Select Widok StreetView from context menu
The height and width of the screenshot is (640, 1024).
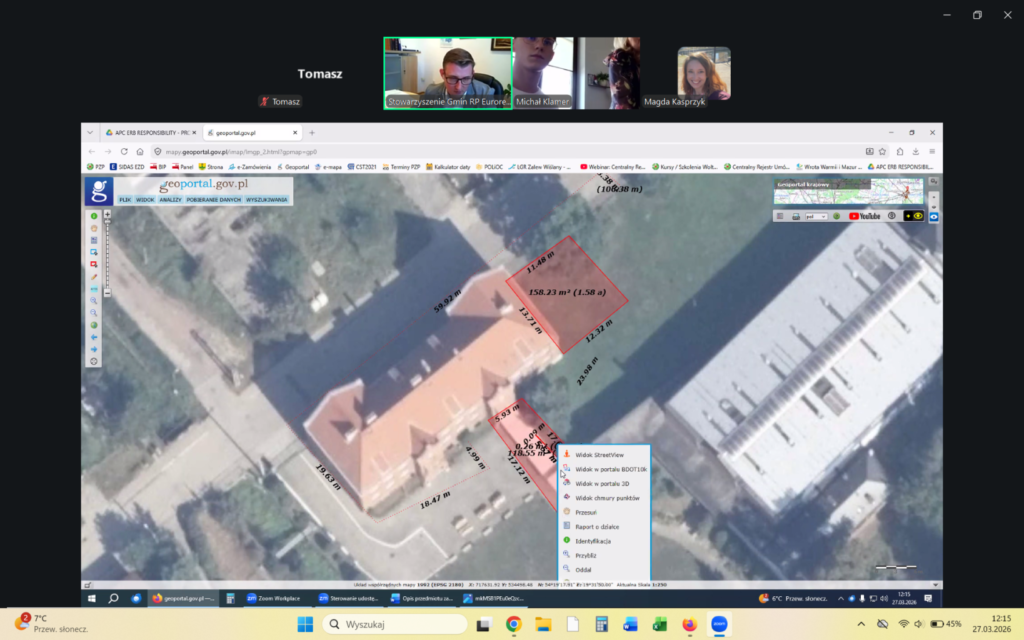click(x=601, y=455)
